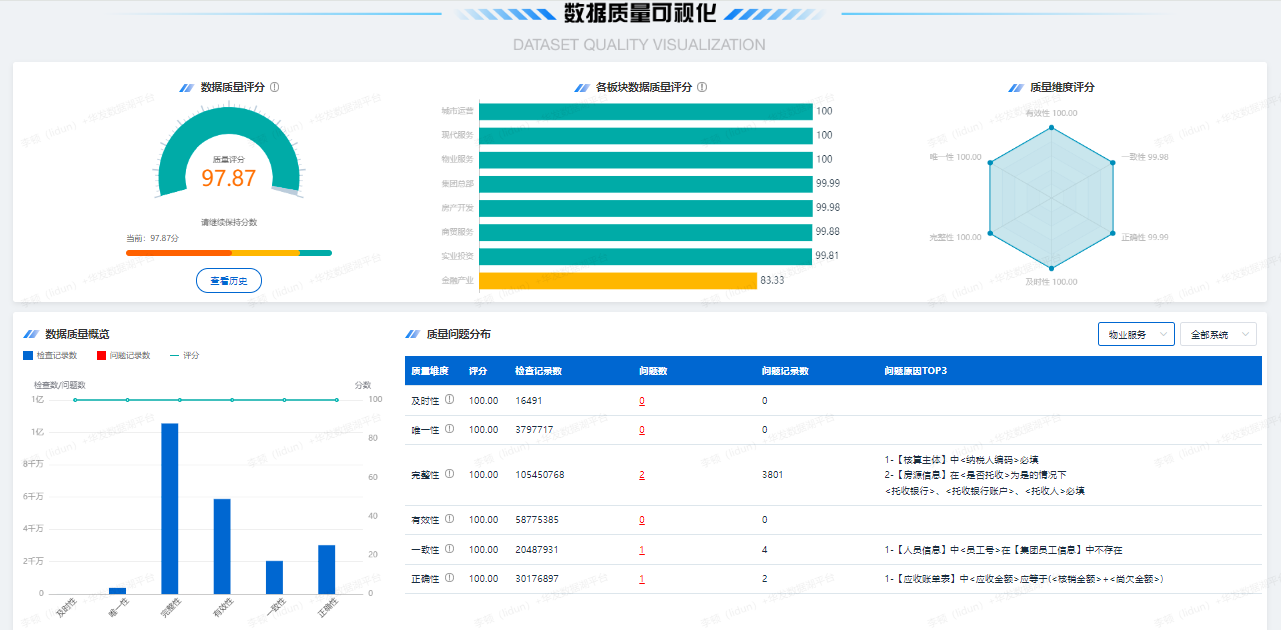Screen dimensions: 1281x630
Task: Click the 正确性 column in overview chart
Action: tap(327, 569)
